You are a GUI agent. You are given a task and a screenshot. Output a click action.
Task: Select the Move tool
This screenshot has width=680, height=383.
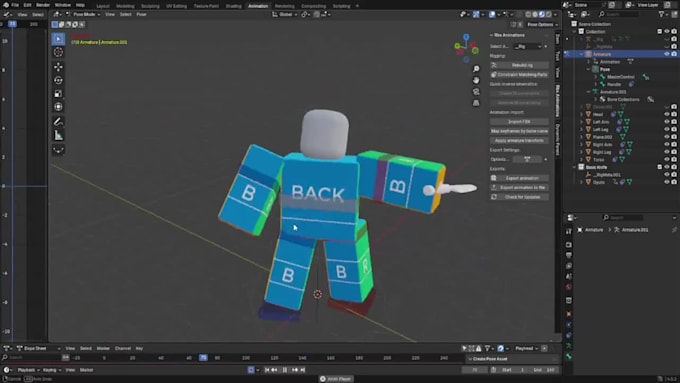tap(58, 67)
